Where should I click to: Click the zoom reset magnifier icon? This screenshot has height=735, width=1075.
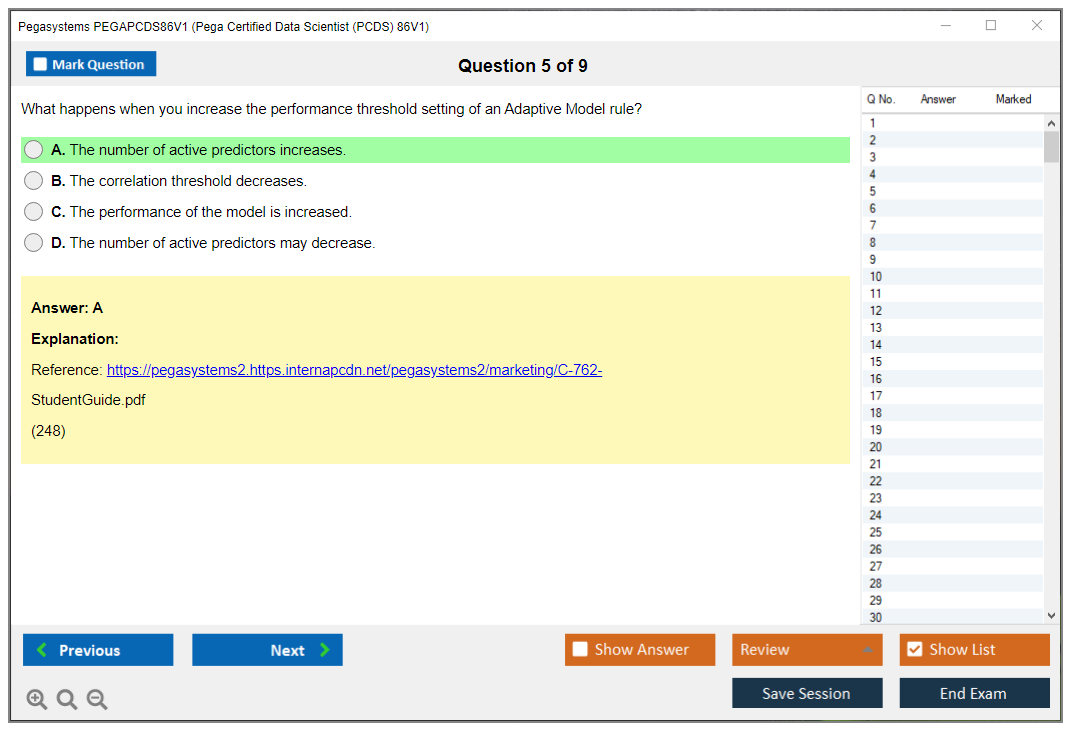[67, 700]
